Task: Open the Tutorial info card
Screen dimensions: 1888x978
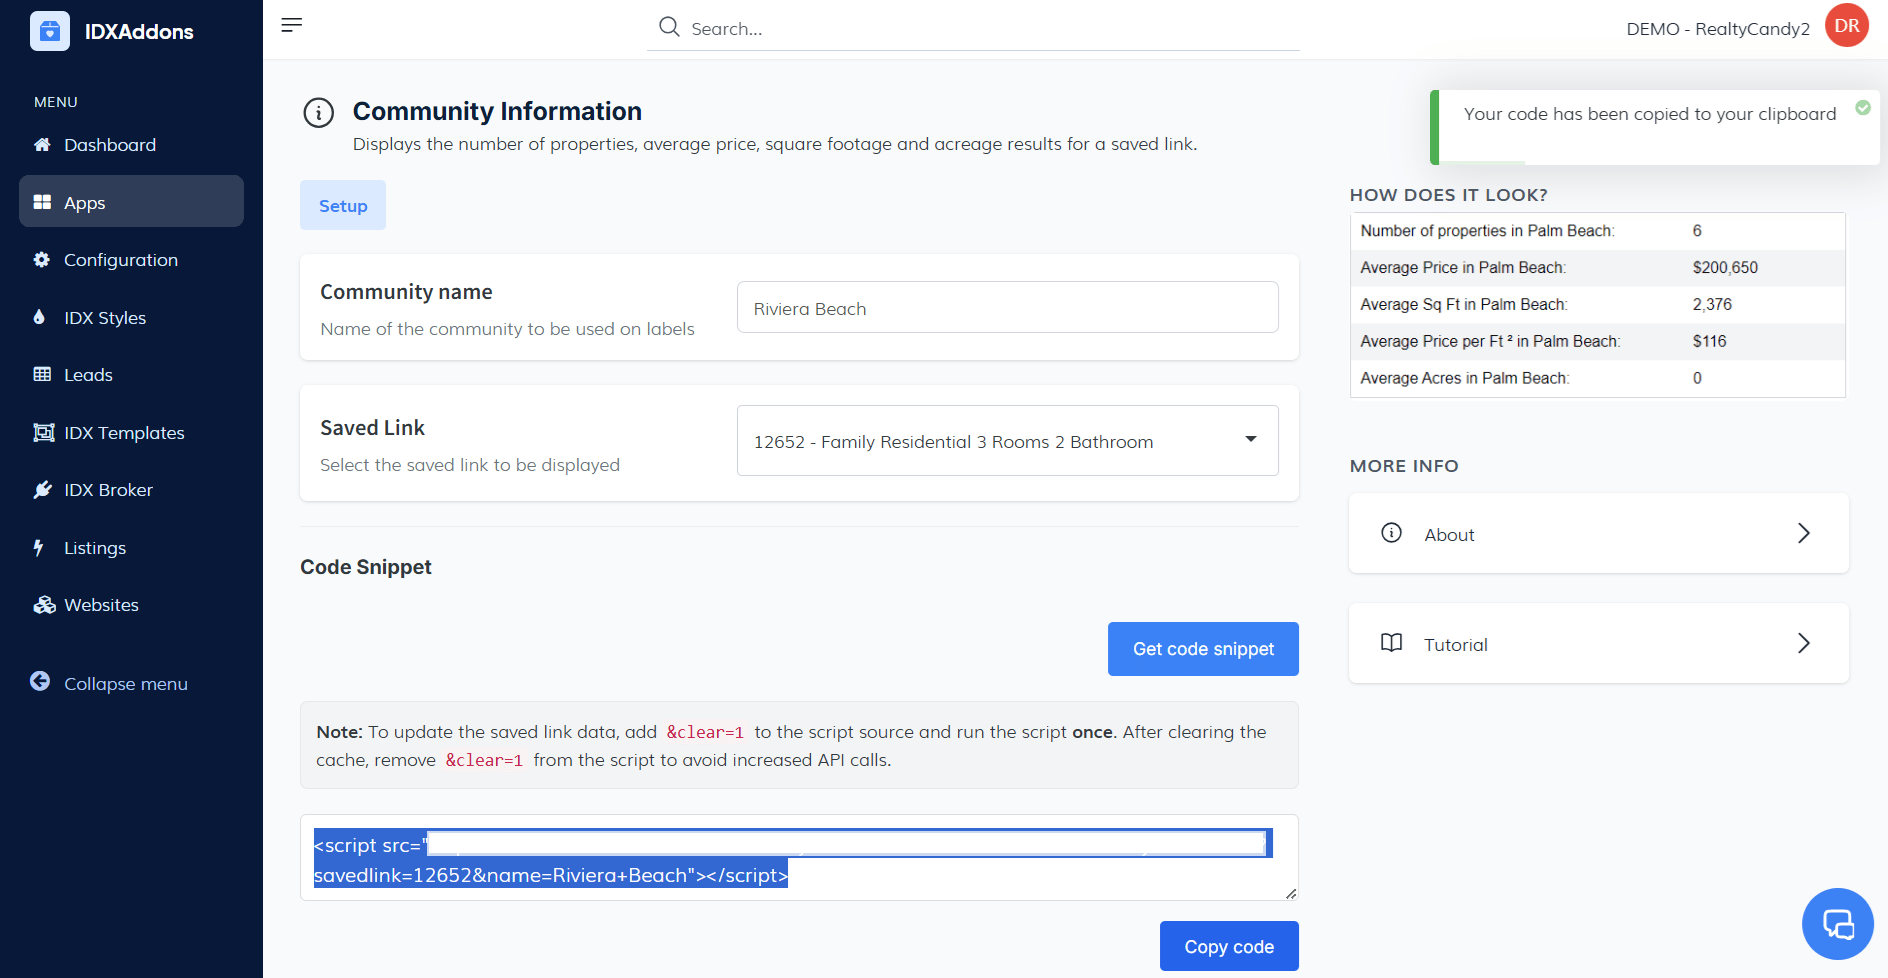Action: [x=1598, y=643]
